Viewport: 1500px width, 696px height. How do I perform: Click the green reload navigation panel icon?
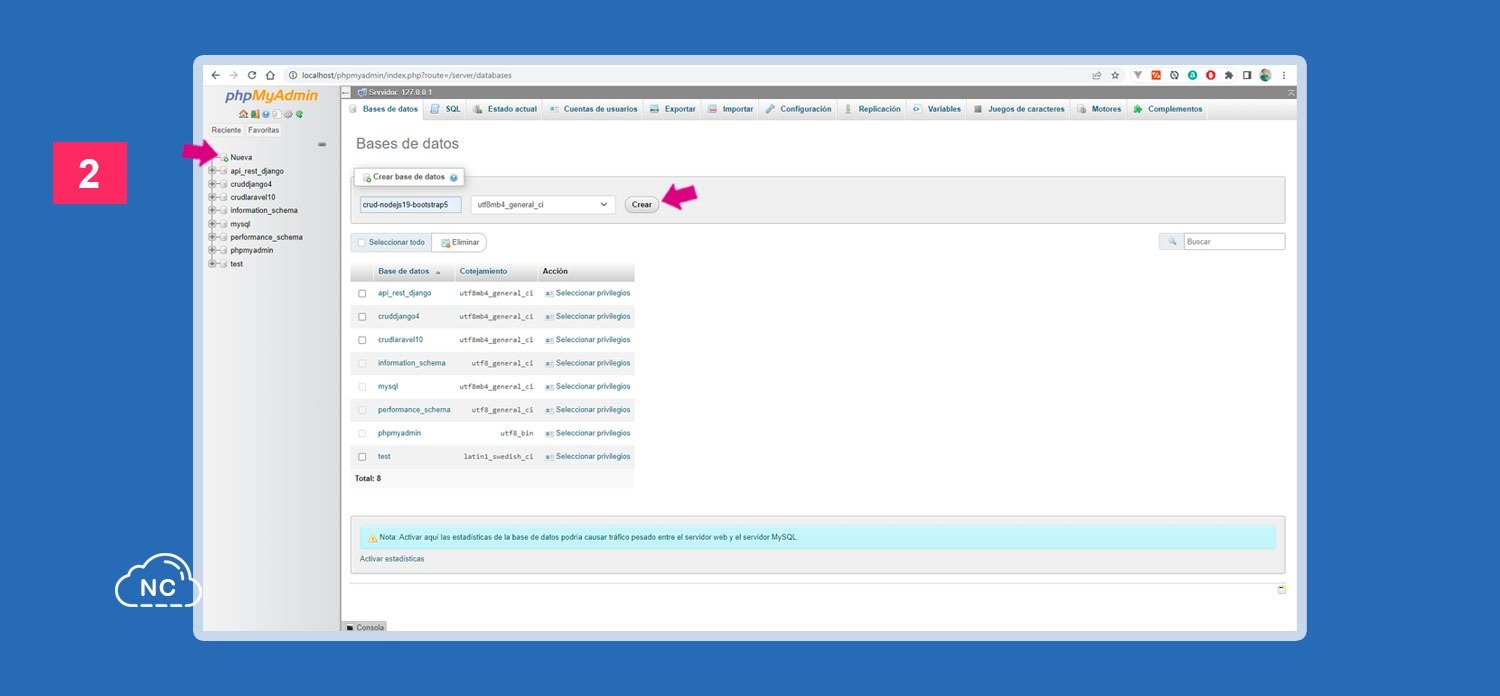pos(299,114)
